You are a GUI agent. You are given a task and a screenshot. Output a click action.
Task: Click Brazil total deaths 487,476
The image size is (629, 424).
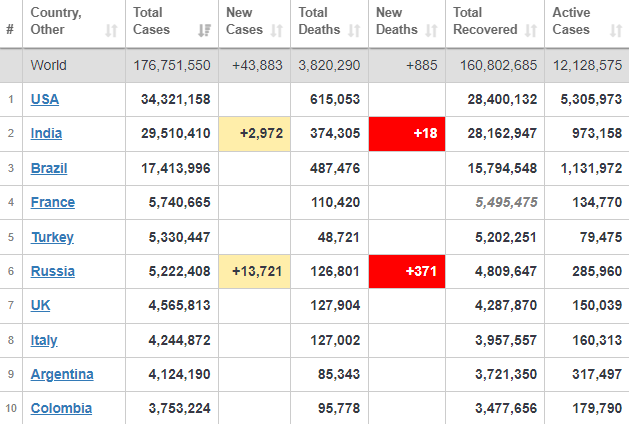335,168
